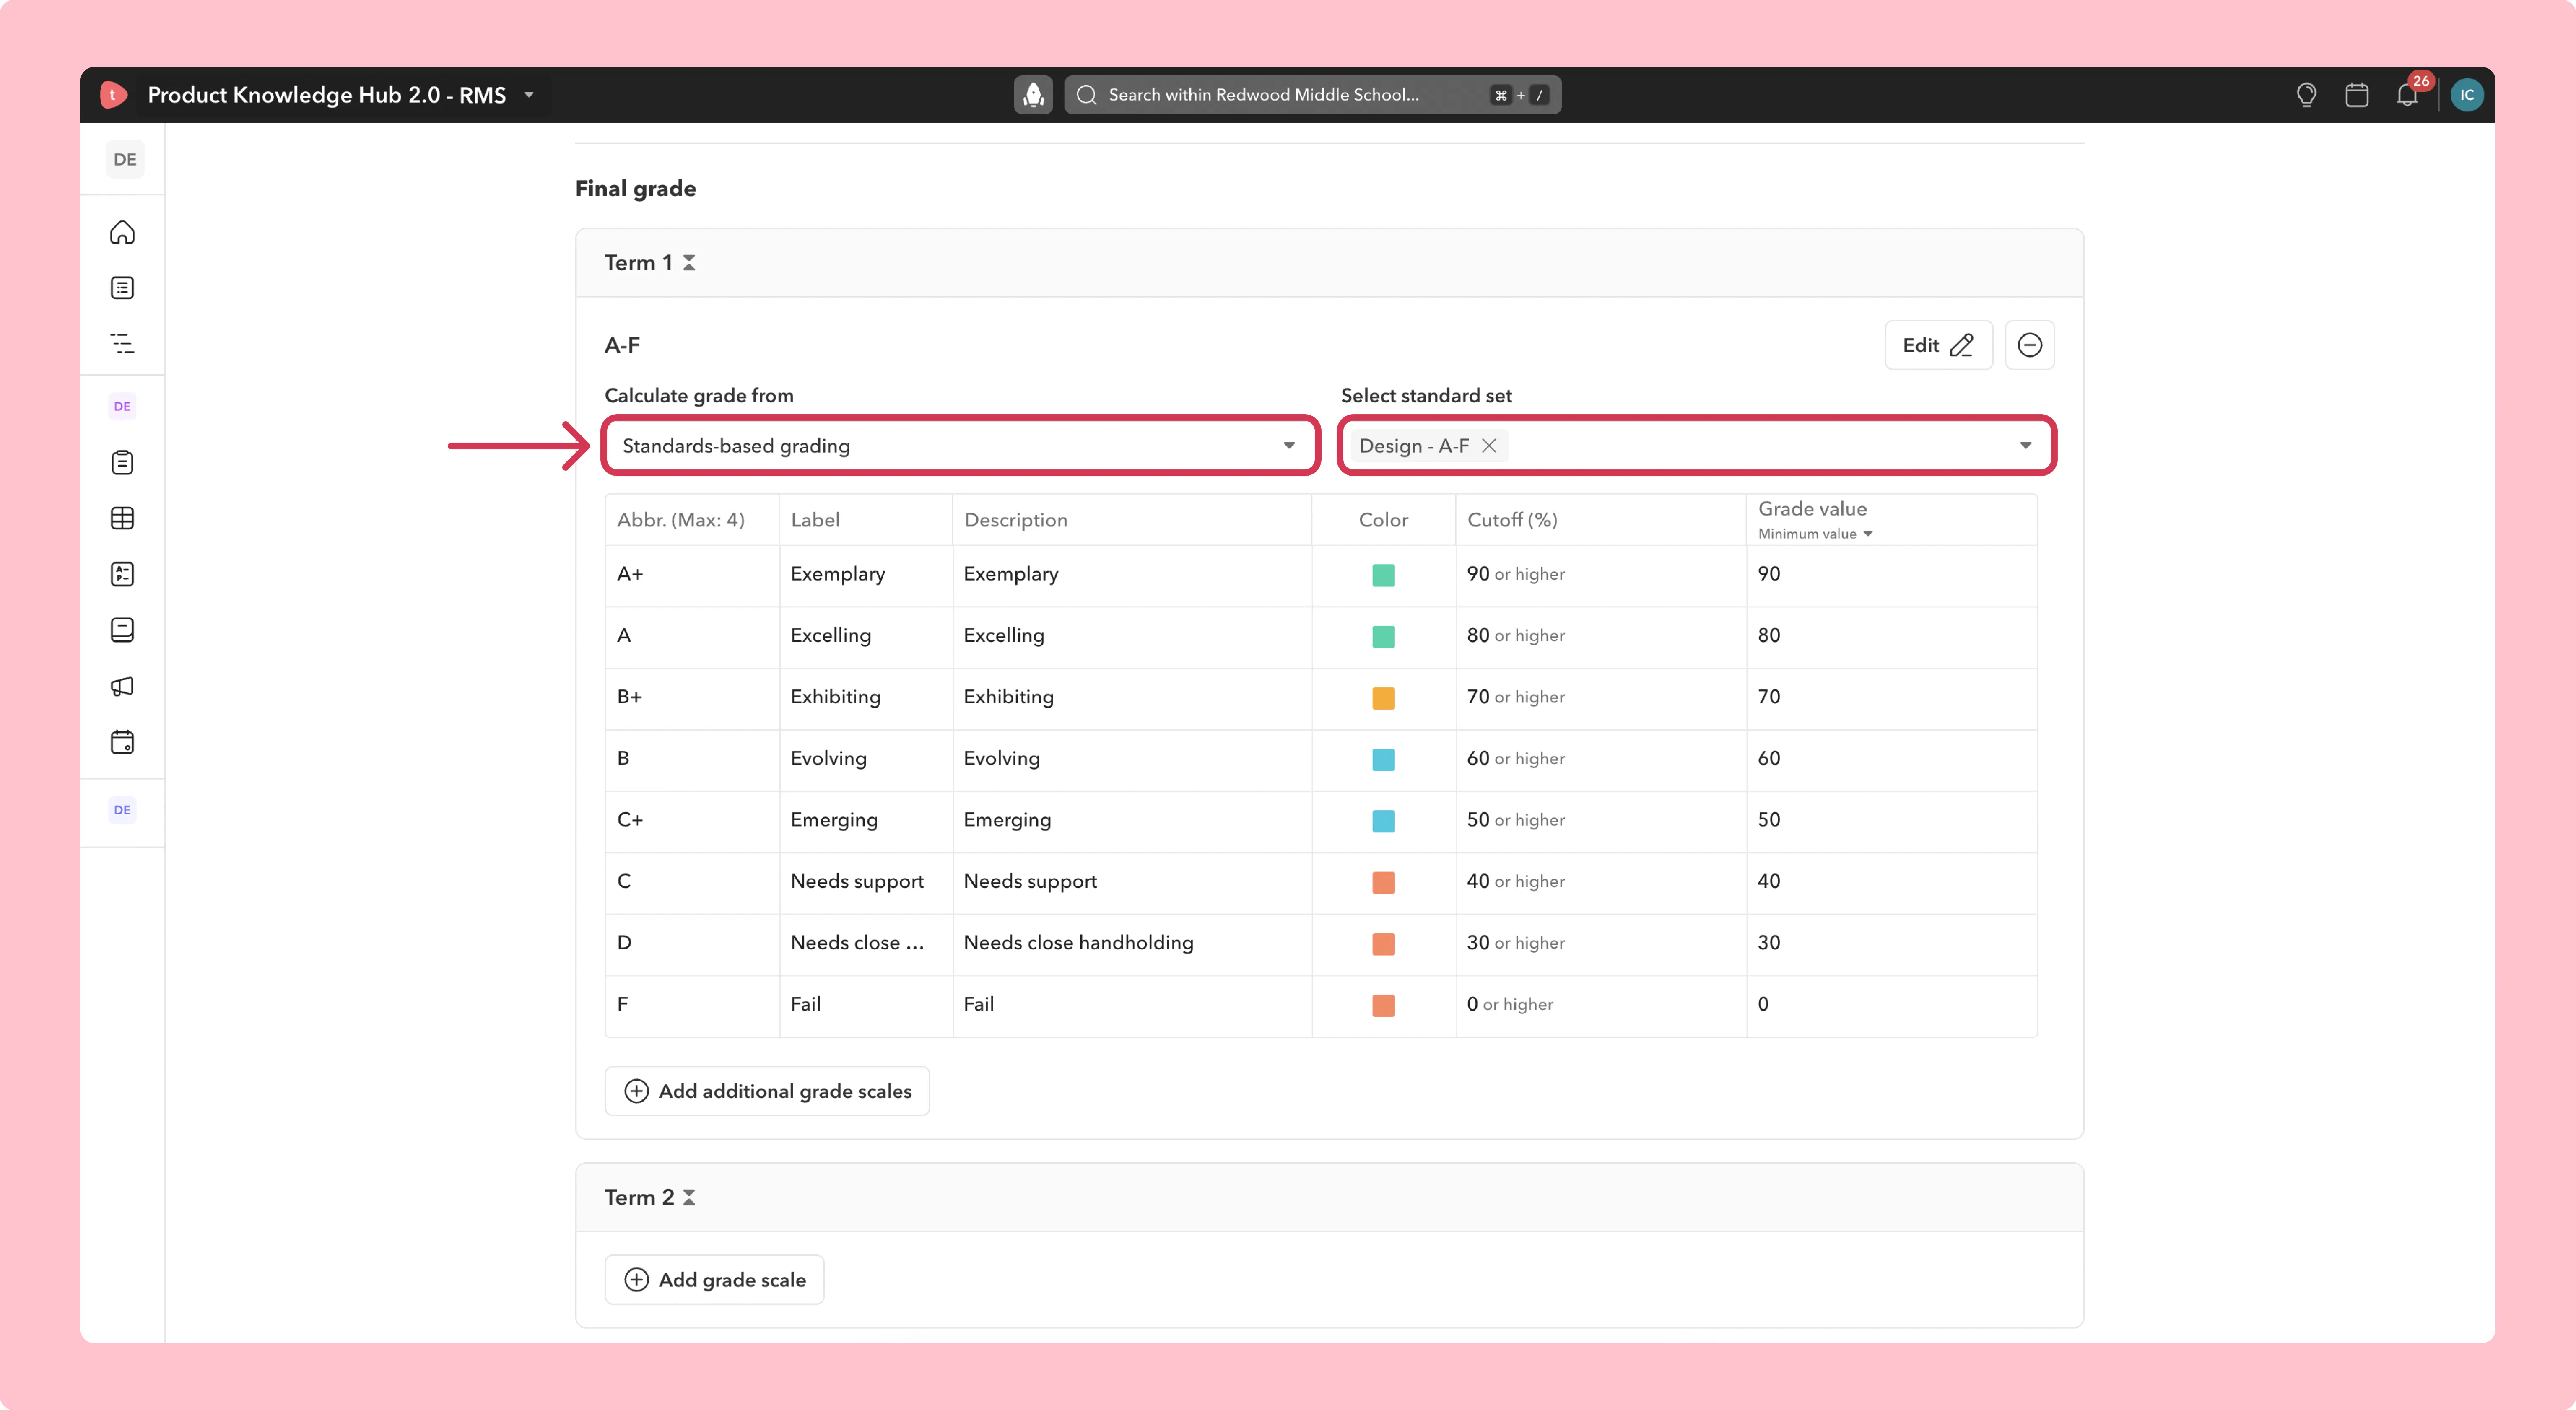2576x1410 pixels.
Task: Click the Term 2 section header
Action: point(1329,1197)
